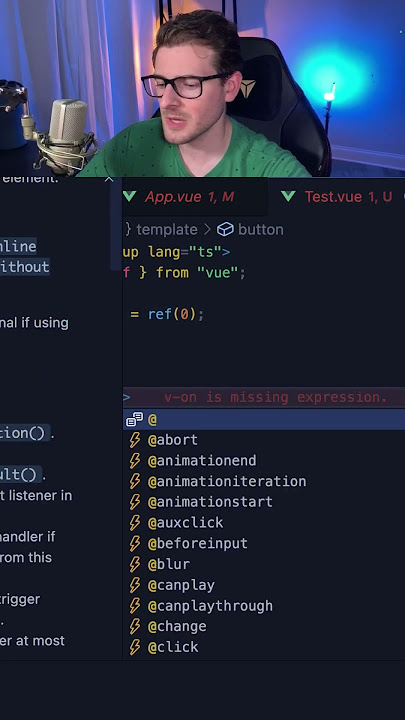Pick the @change event suggestion
The width and height of the screenshot is (405, 720).
point(264,626)
